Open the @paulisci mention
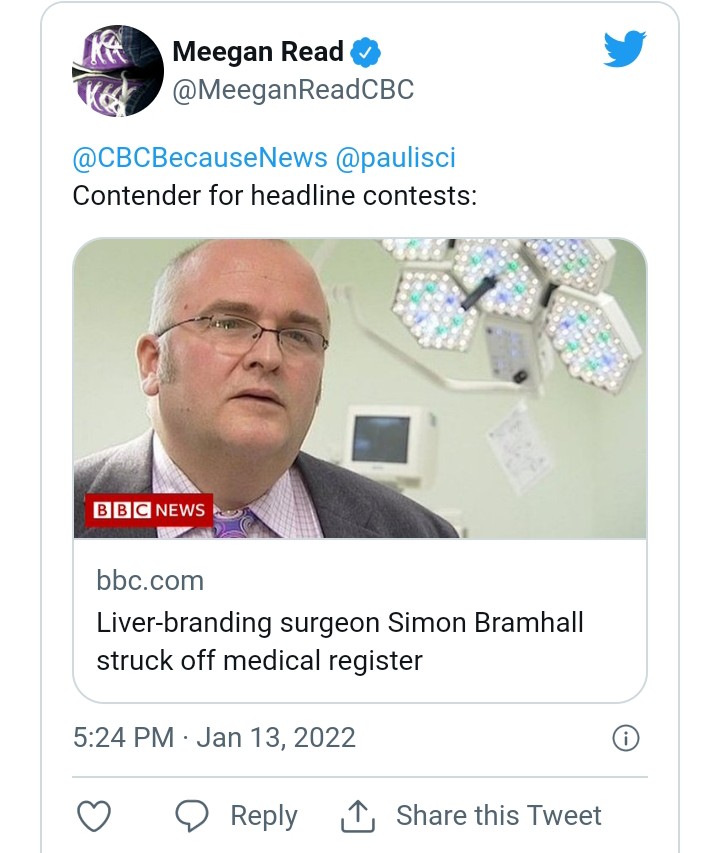 [x=397, y=157]
